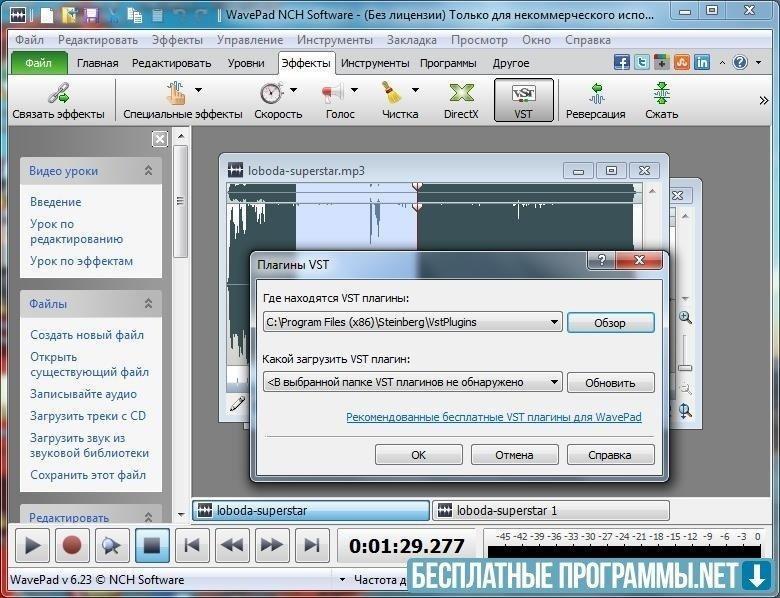Screen dimensions: 780x598
Task: Switch to the Programs ribbon tab
Action: pos(448,63)
